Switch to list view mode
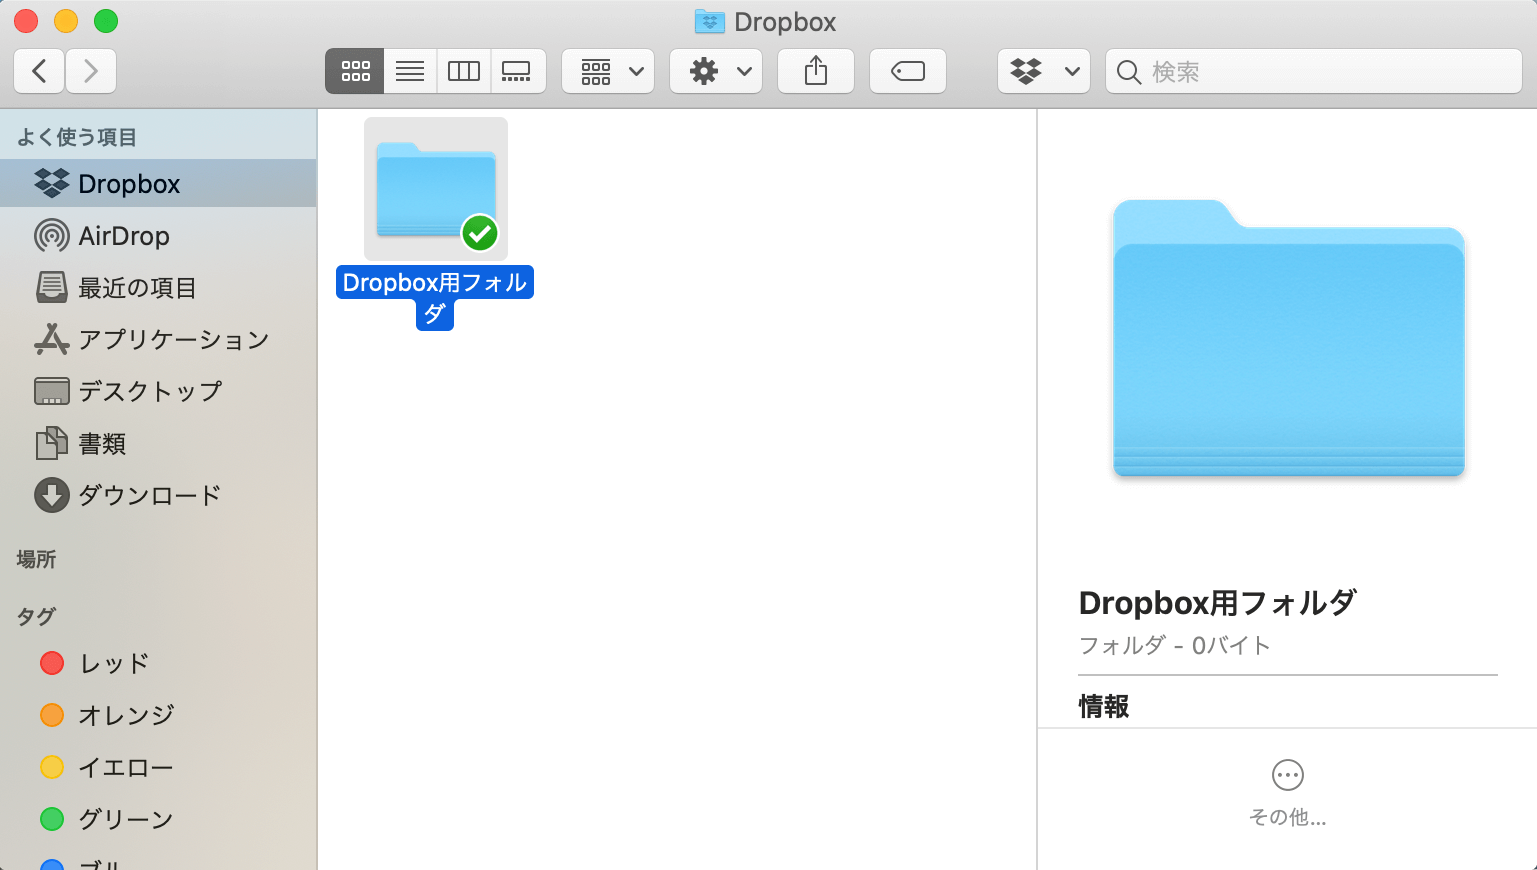Viewport: 1537px width, 870px height. tap(410, 71)
